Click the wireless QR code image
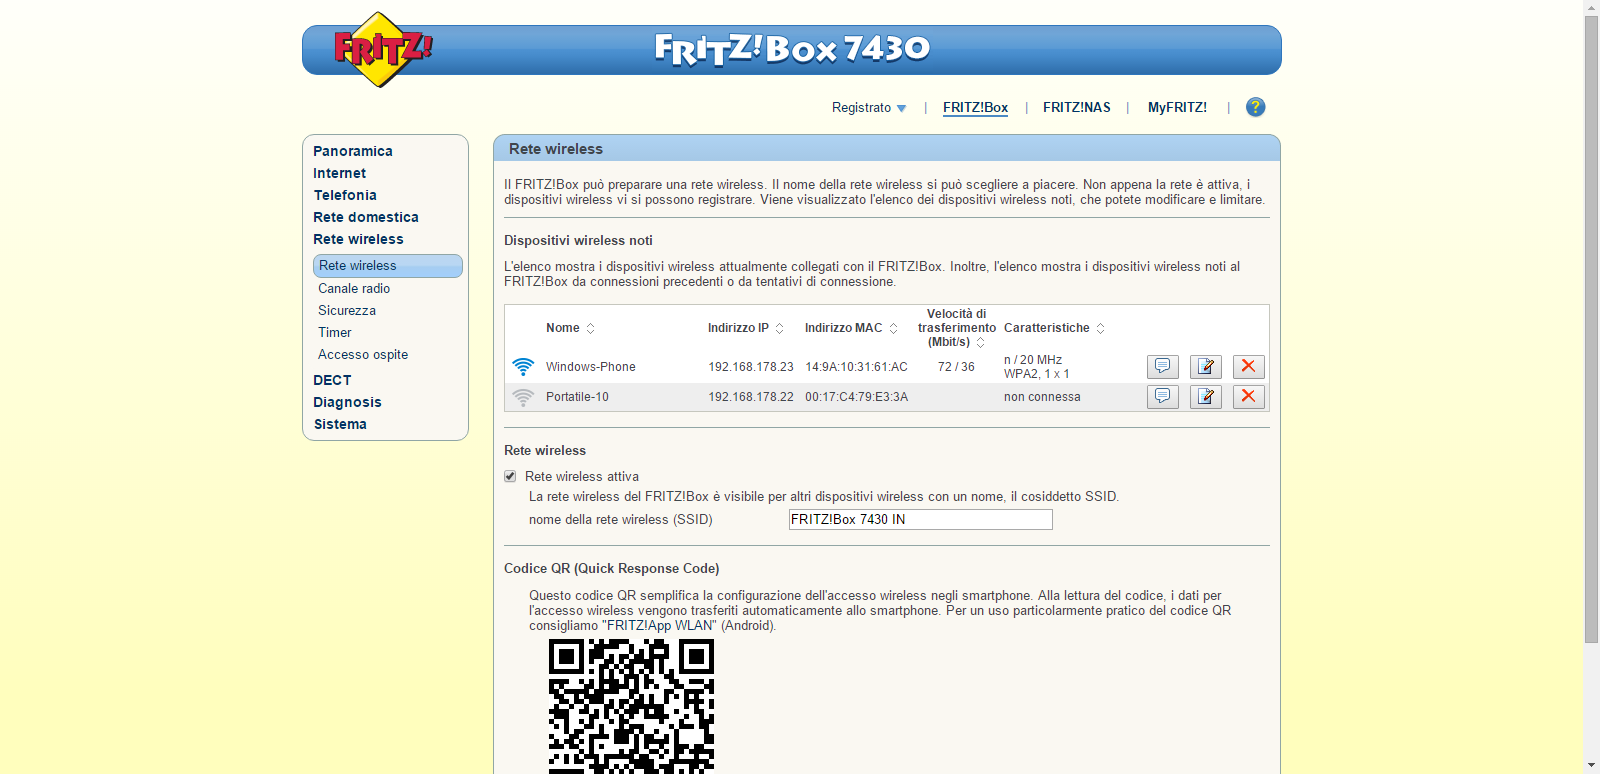This screenshot has width=1600, height=774. click(x=631, y=706)
